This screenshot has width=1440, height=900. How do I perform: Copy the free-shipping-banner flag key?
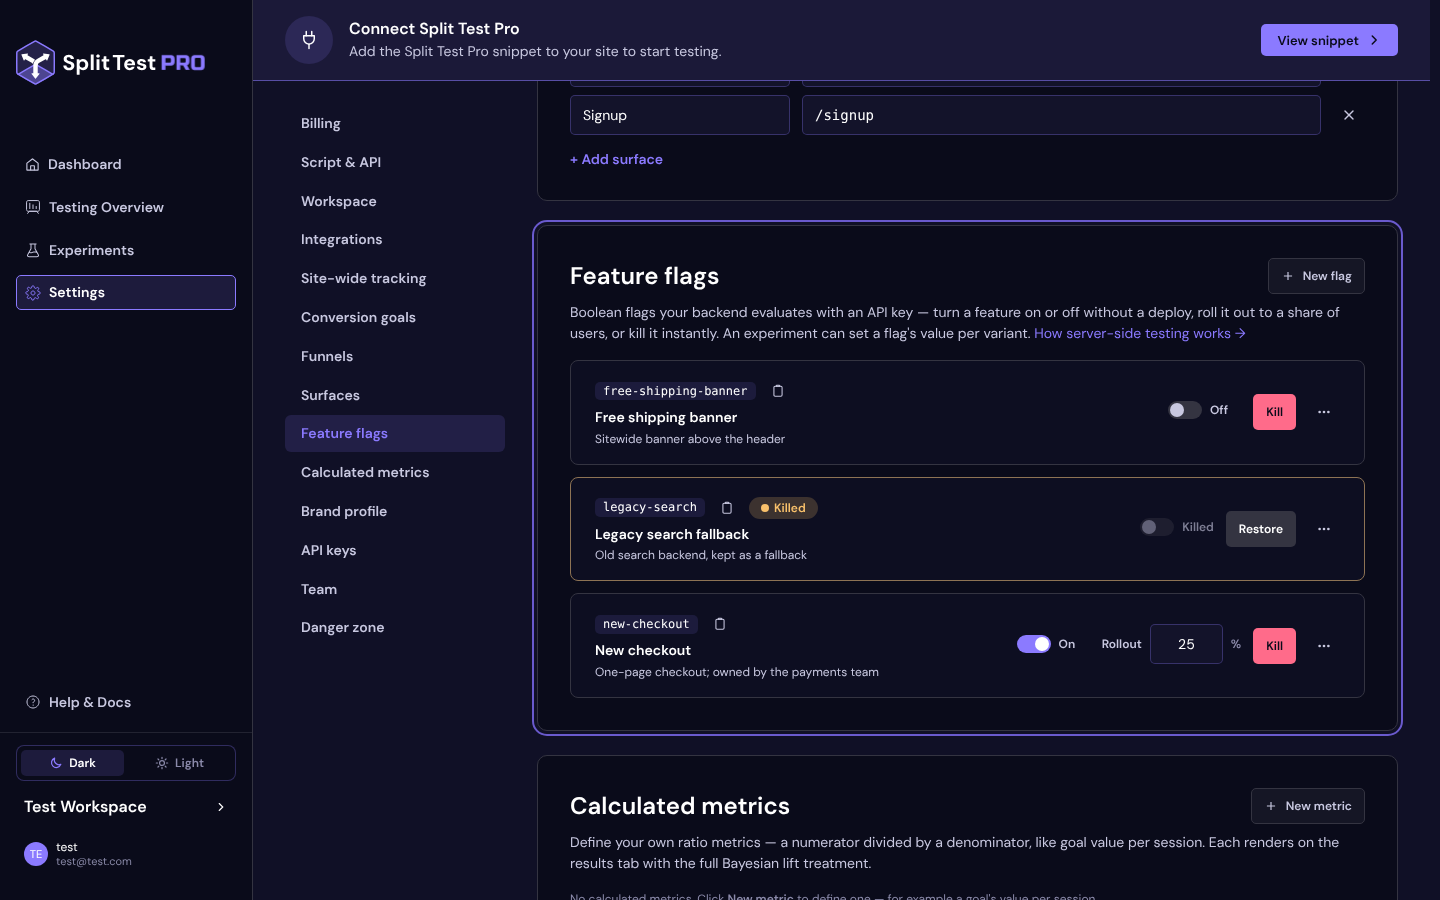pos(778,391)
